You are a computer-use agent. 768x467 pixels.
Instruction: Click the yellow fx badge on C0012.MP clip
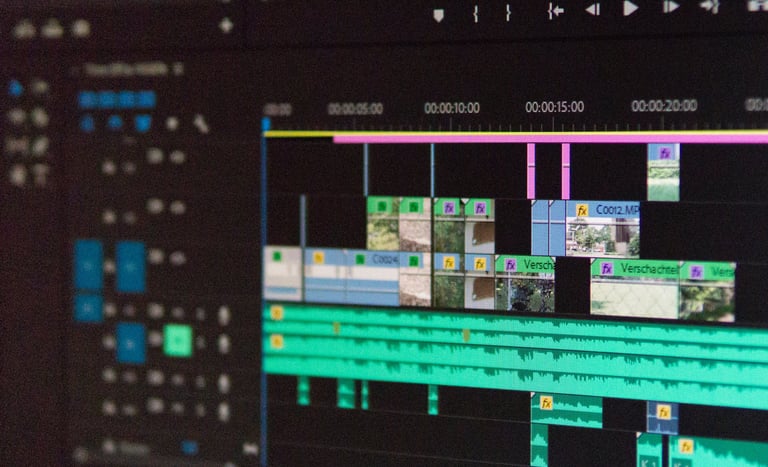coord(582,211)
